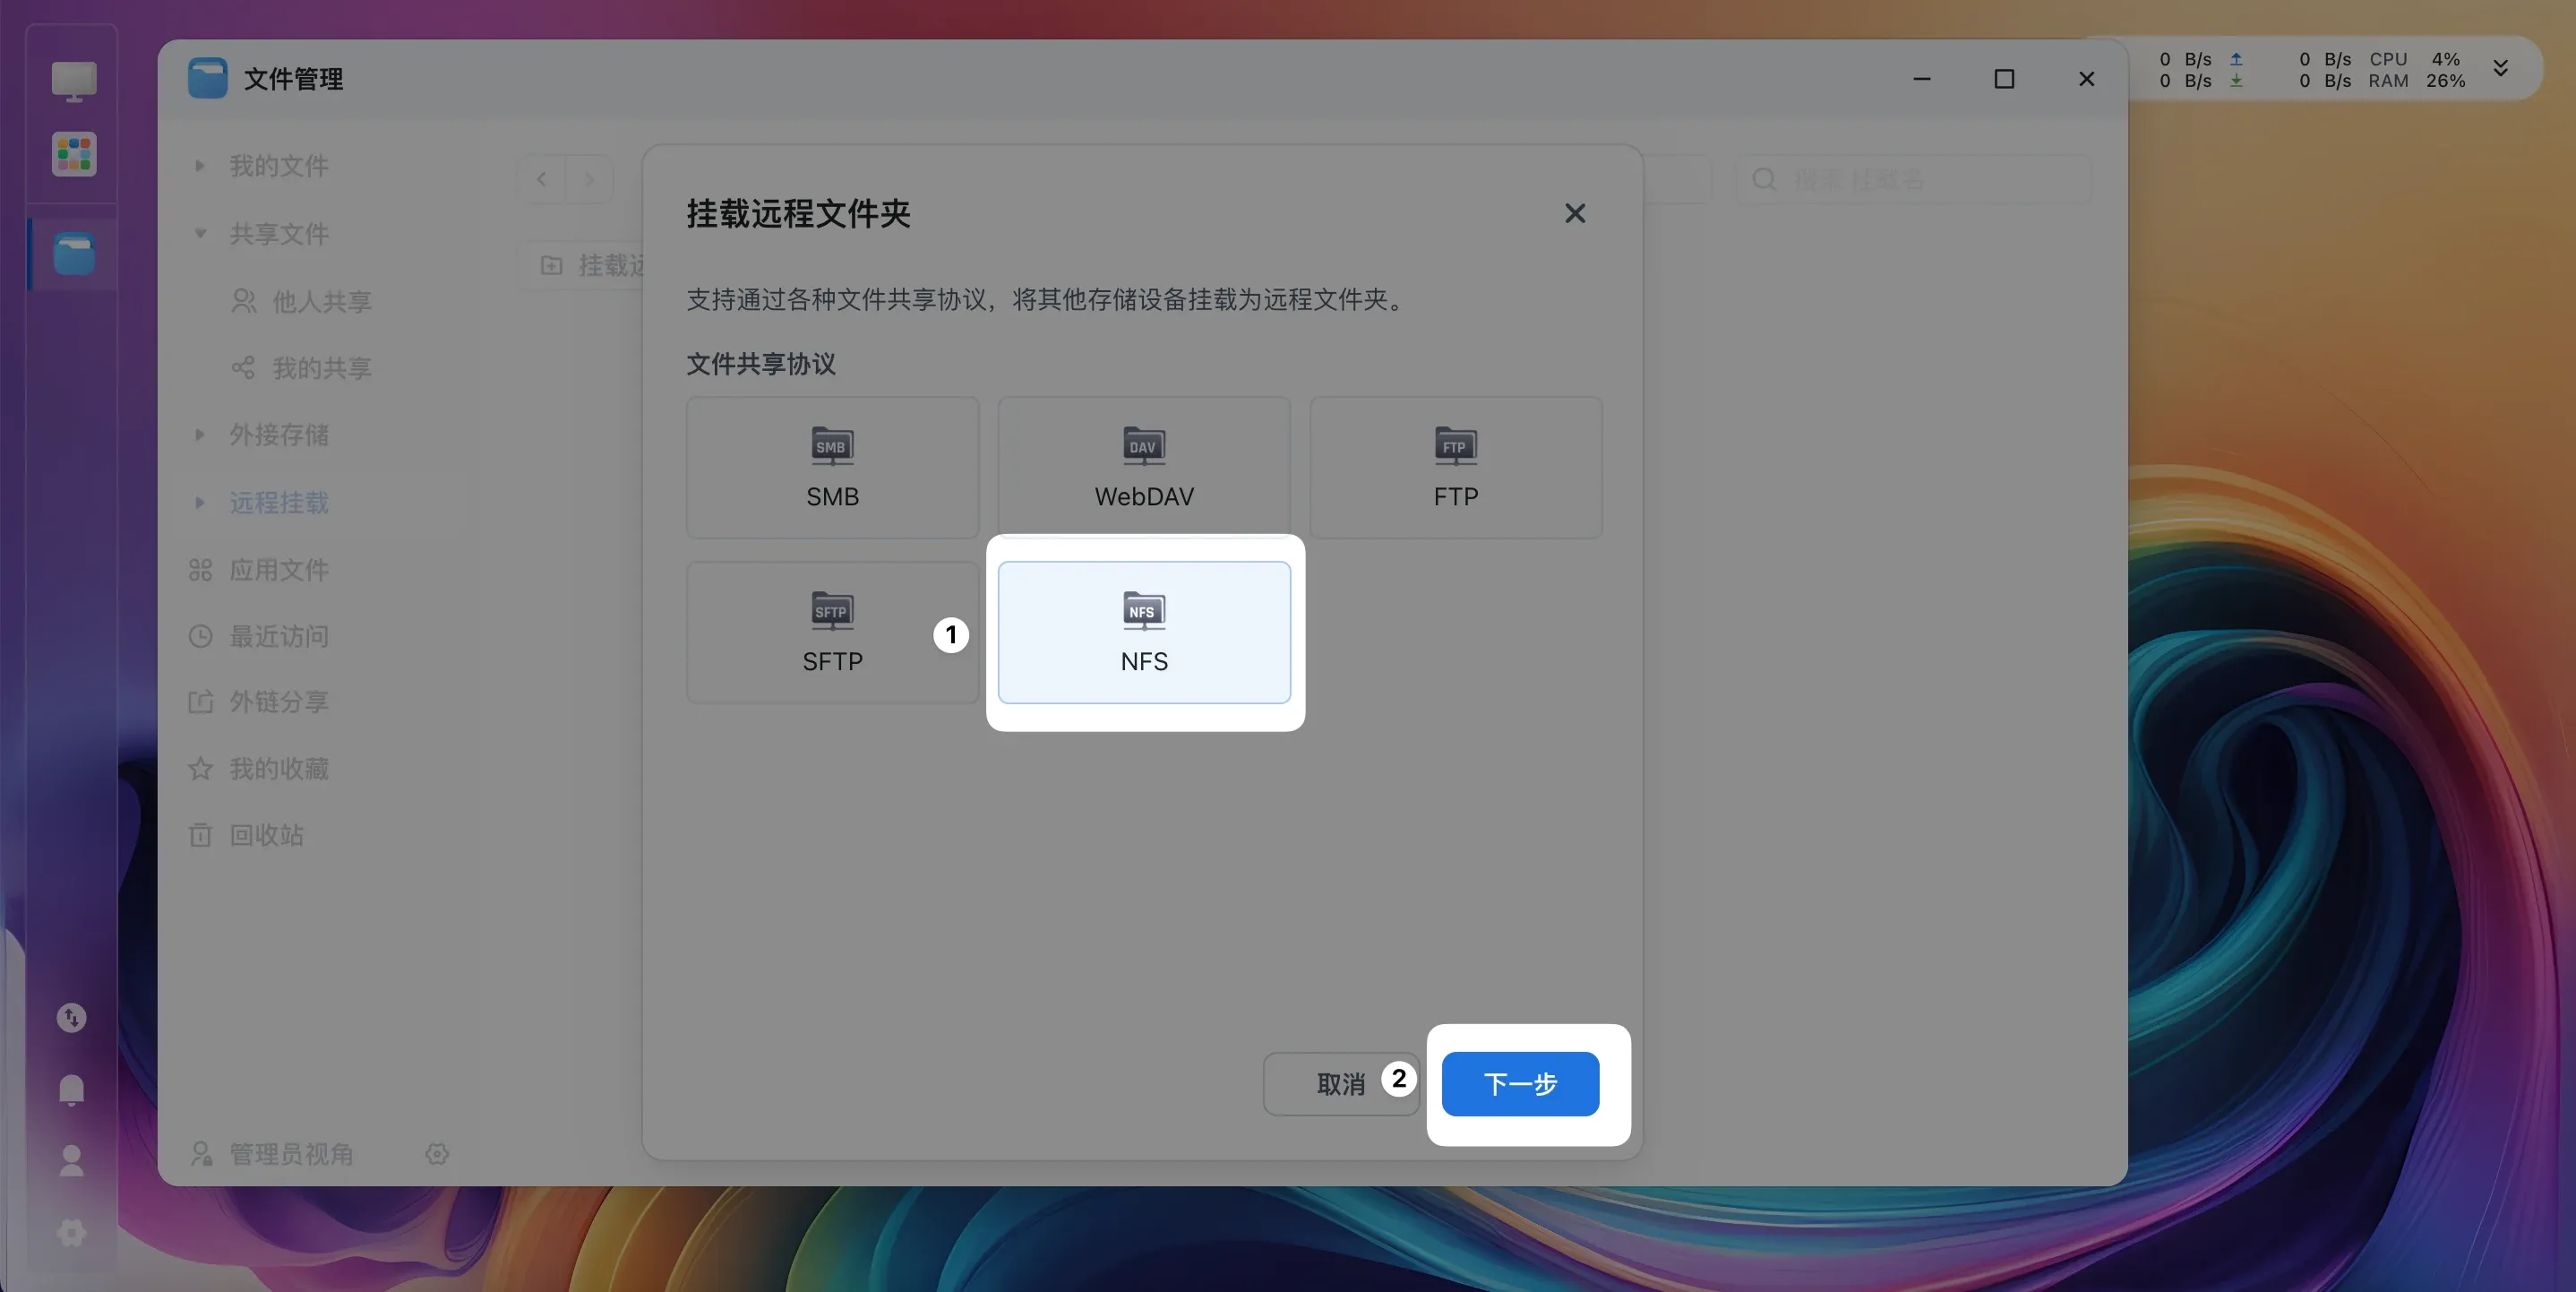Open the notification bell in the dock
This screenshot has height=1292, width=2576.
pyautogui.click(x=71, y=1089)
